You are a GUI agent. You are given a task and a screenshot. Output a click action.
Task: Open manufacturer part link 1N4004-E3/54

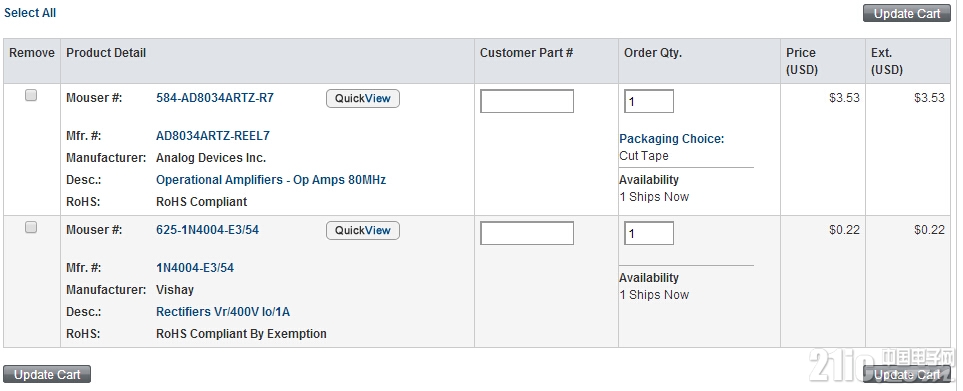195,268
